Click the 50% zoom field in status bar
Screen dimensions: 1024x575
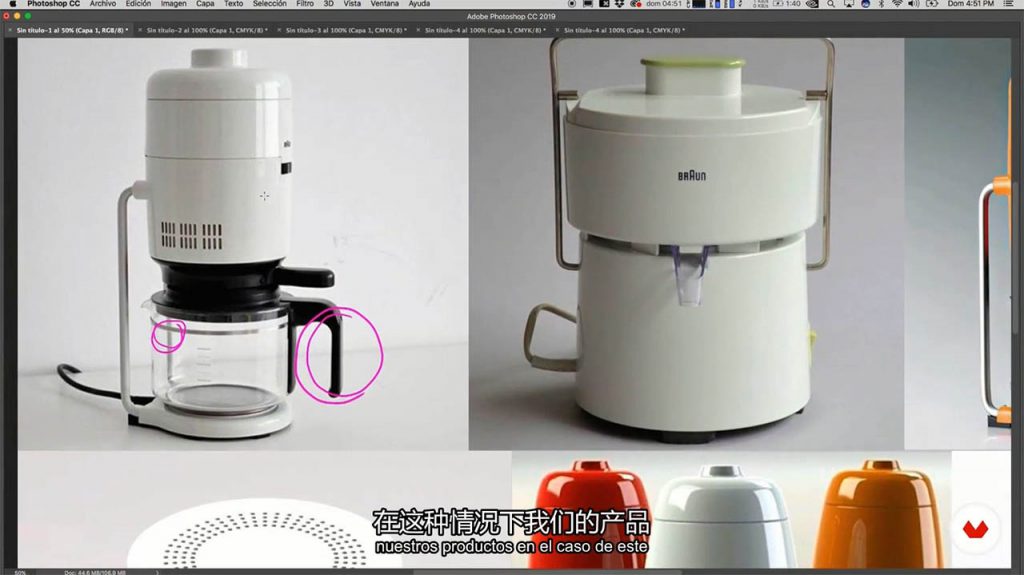(20, 572)
